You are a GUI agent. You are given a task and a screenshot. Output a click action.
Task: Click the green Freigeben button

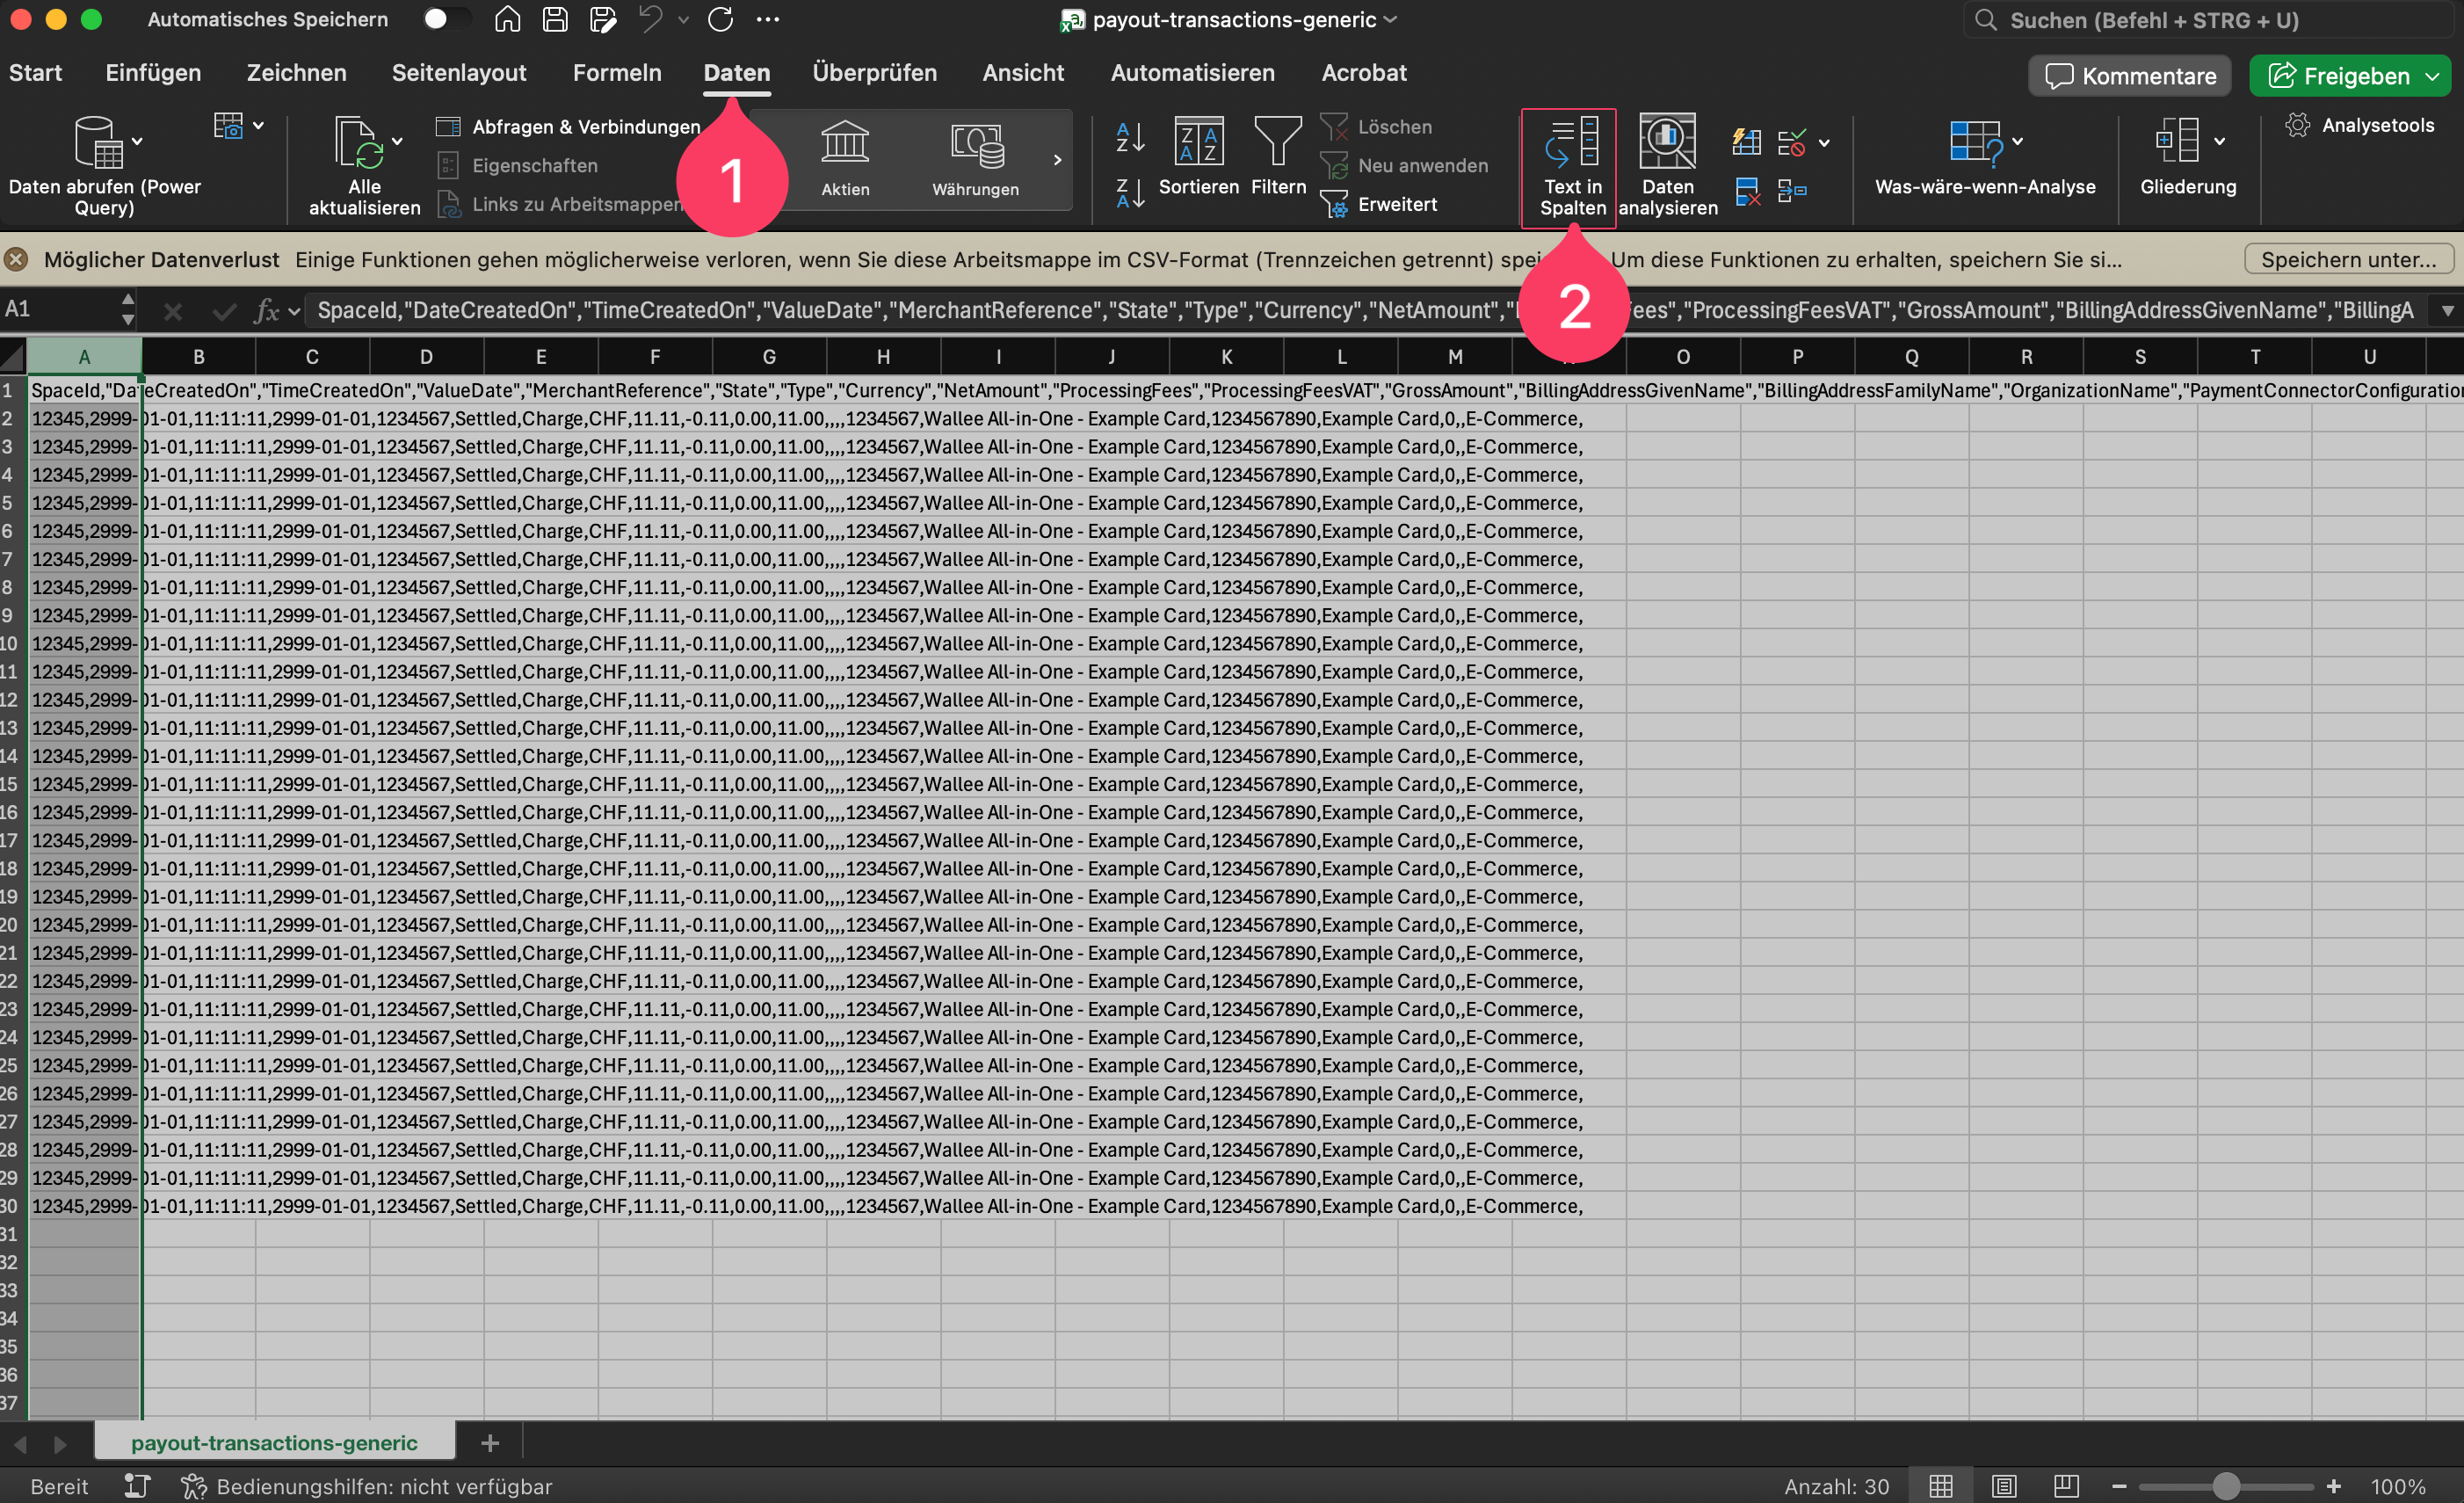click(x=2349, y=76)
